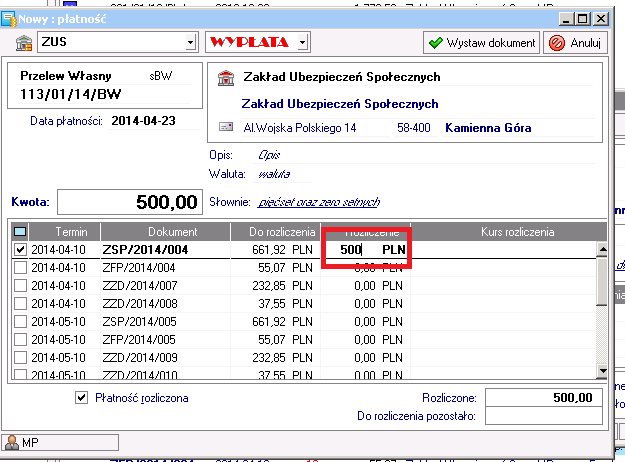This screenshot has width=625, height=462.
Task: Open the ZUS account dropdown arrow
Action: (191, 42)
